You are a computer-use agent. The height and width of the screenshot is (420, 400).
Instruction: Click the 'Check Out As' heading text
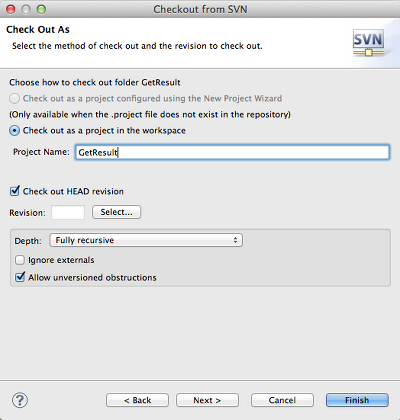click(x=38, y=30)
